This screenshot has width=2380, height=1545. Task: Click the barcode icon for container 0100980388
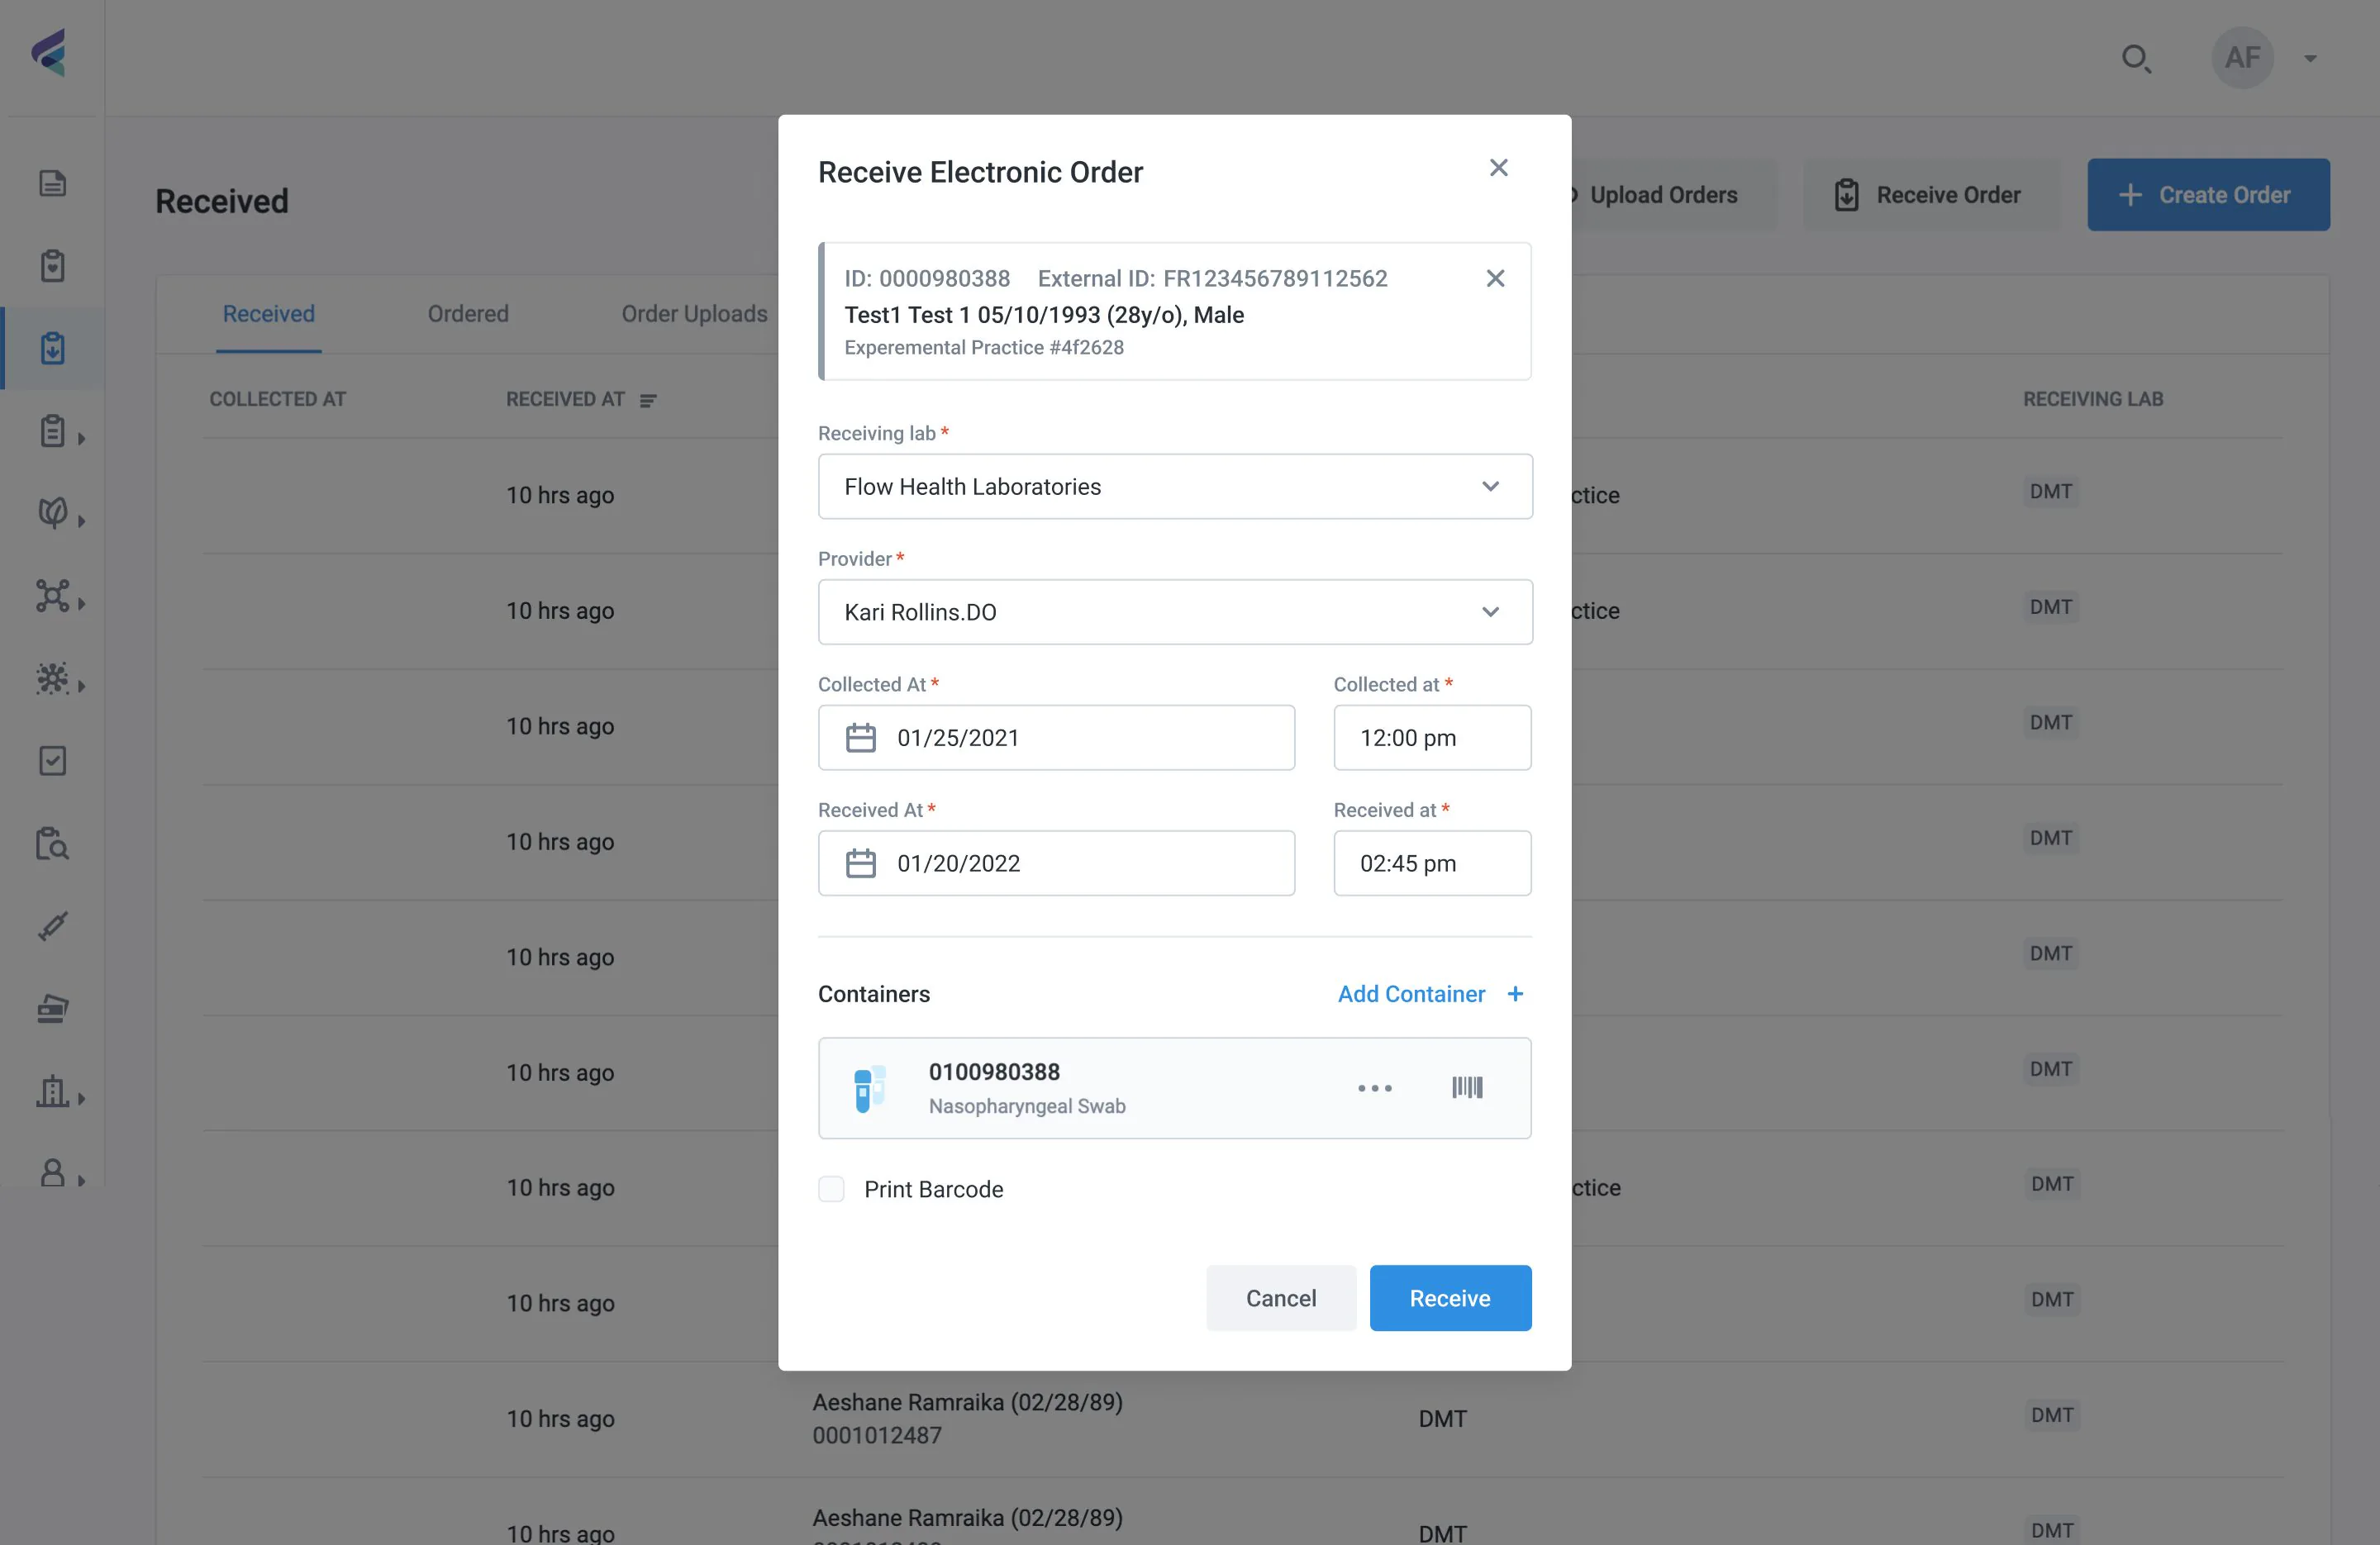[1467, 1087]
